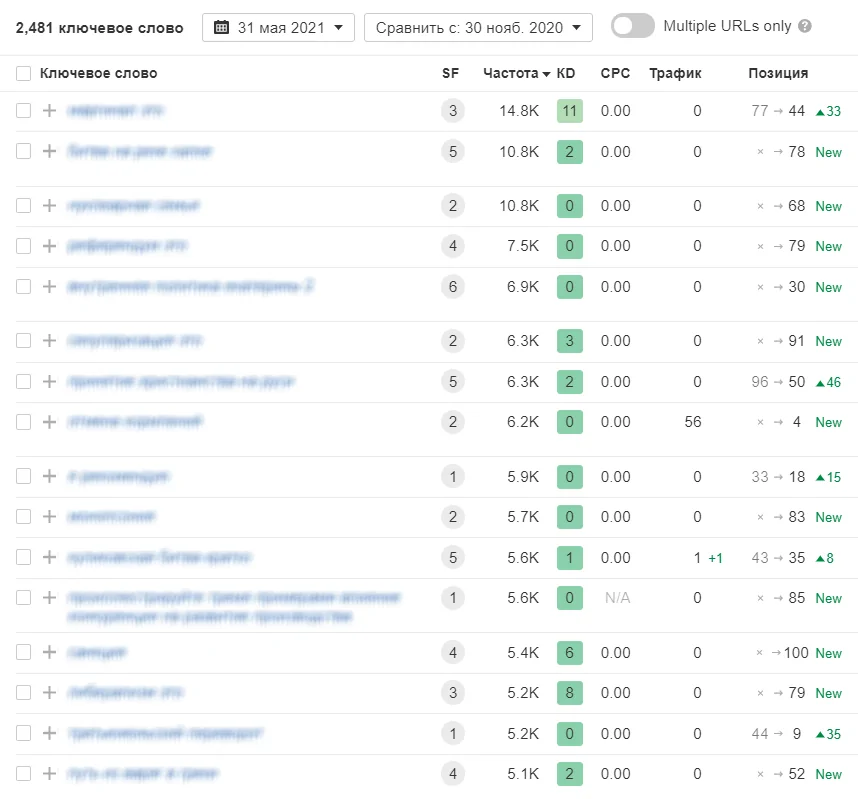Check the checkbox for the 5.7K frequency row
This screenshot has height=799, width=858.
[24, 517]
